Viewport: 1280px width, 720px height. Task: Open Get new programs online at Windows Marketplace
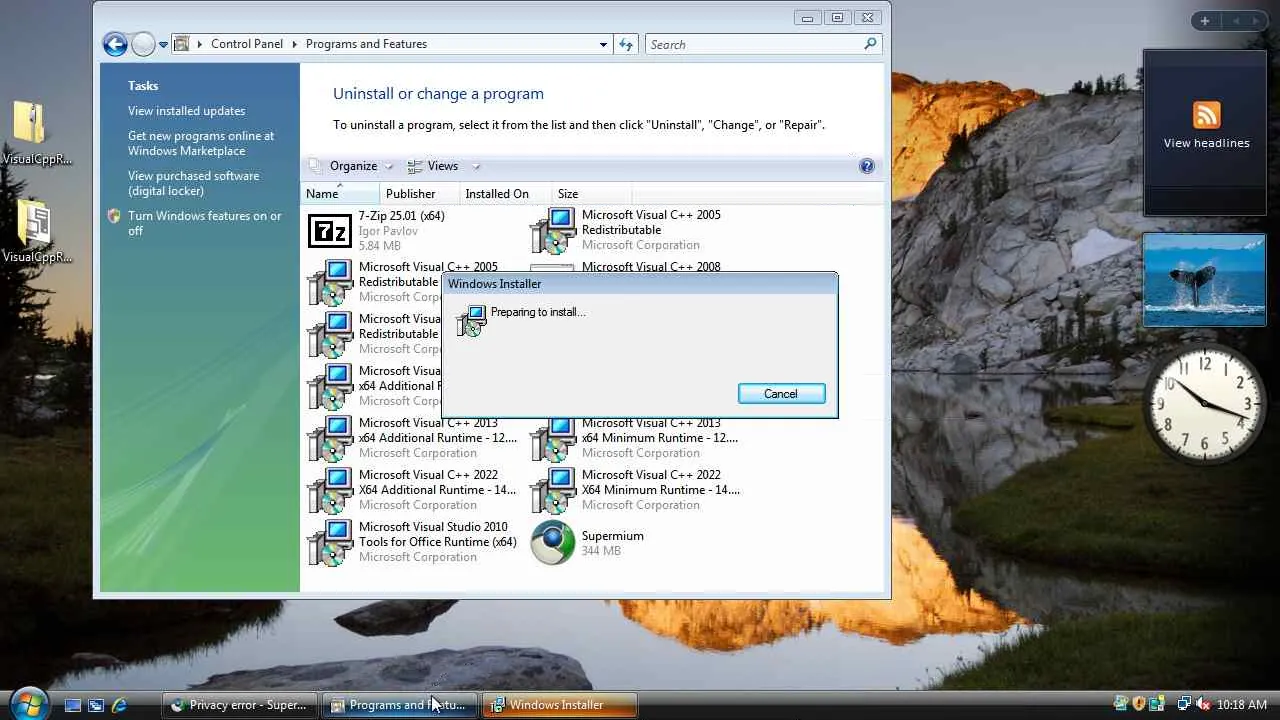201,143
